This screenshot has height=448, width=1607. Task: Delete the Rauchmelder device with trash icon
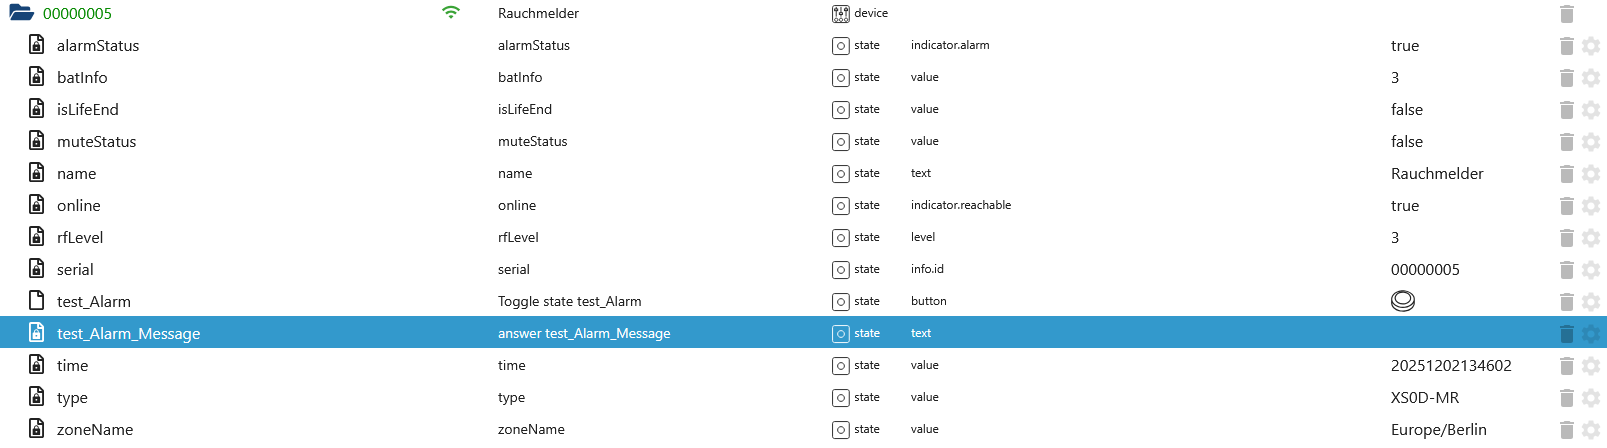(x=1567, y=14)
